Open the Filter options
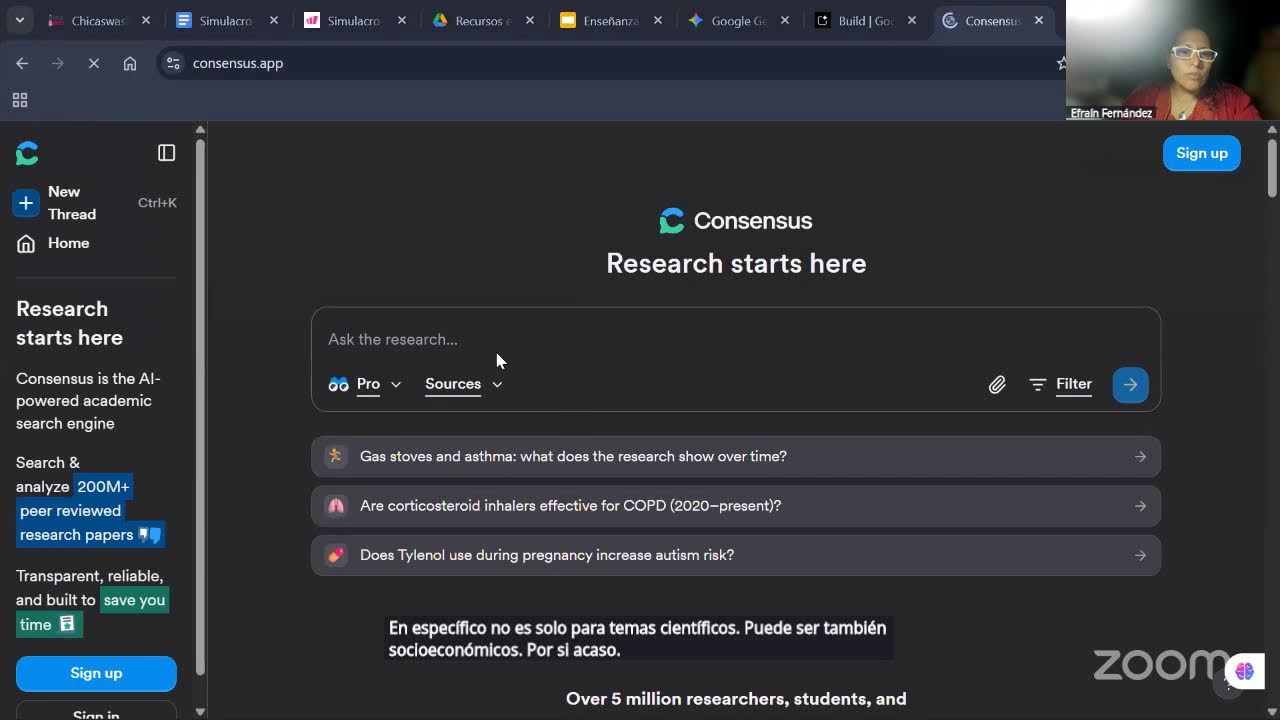 1061,384
